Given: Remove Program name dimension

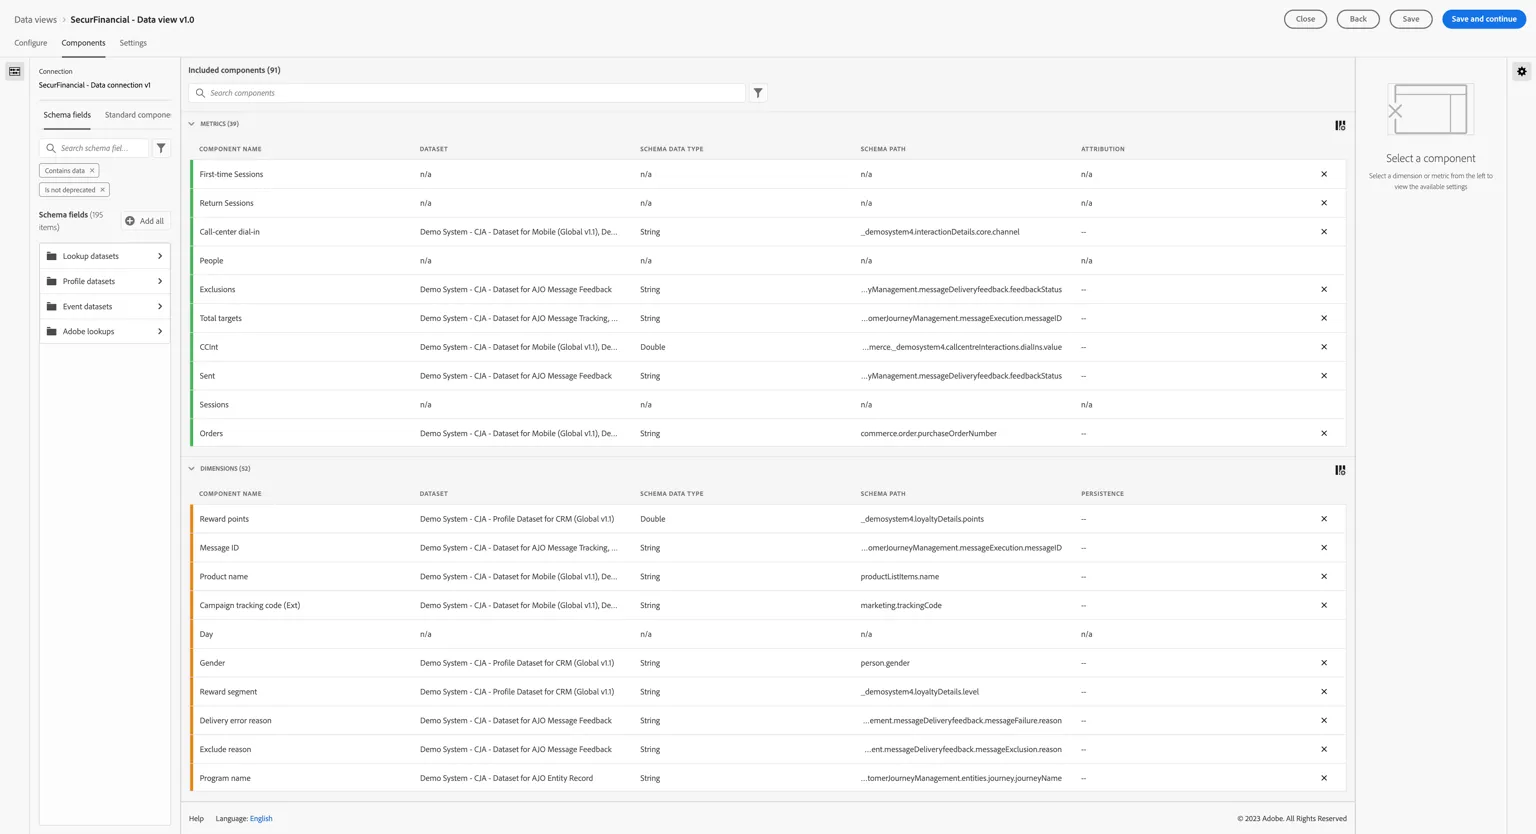Looking at the screenshot, I should click(x=1324, y=778).
